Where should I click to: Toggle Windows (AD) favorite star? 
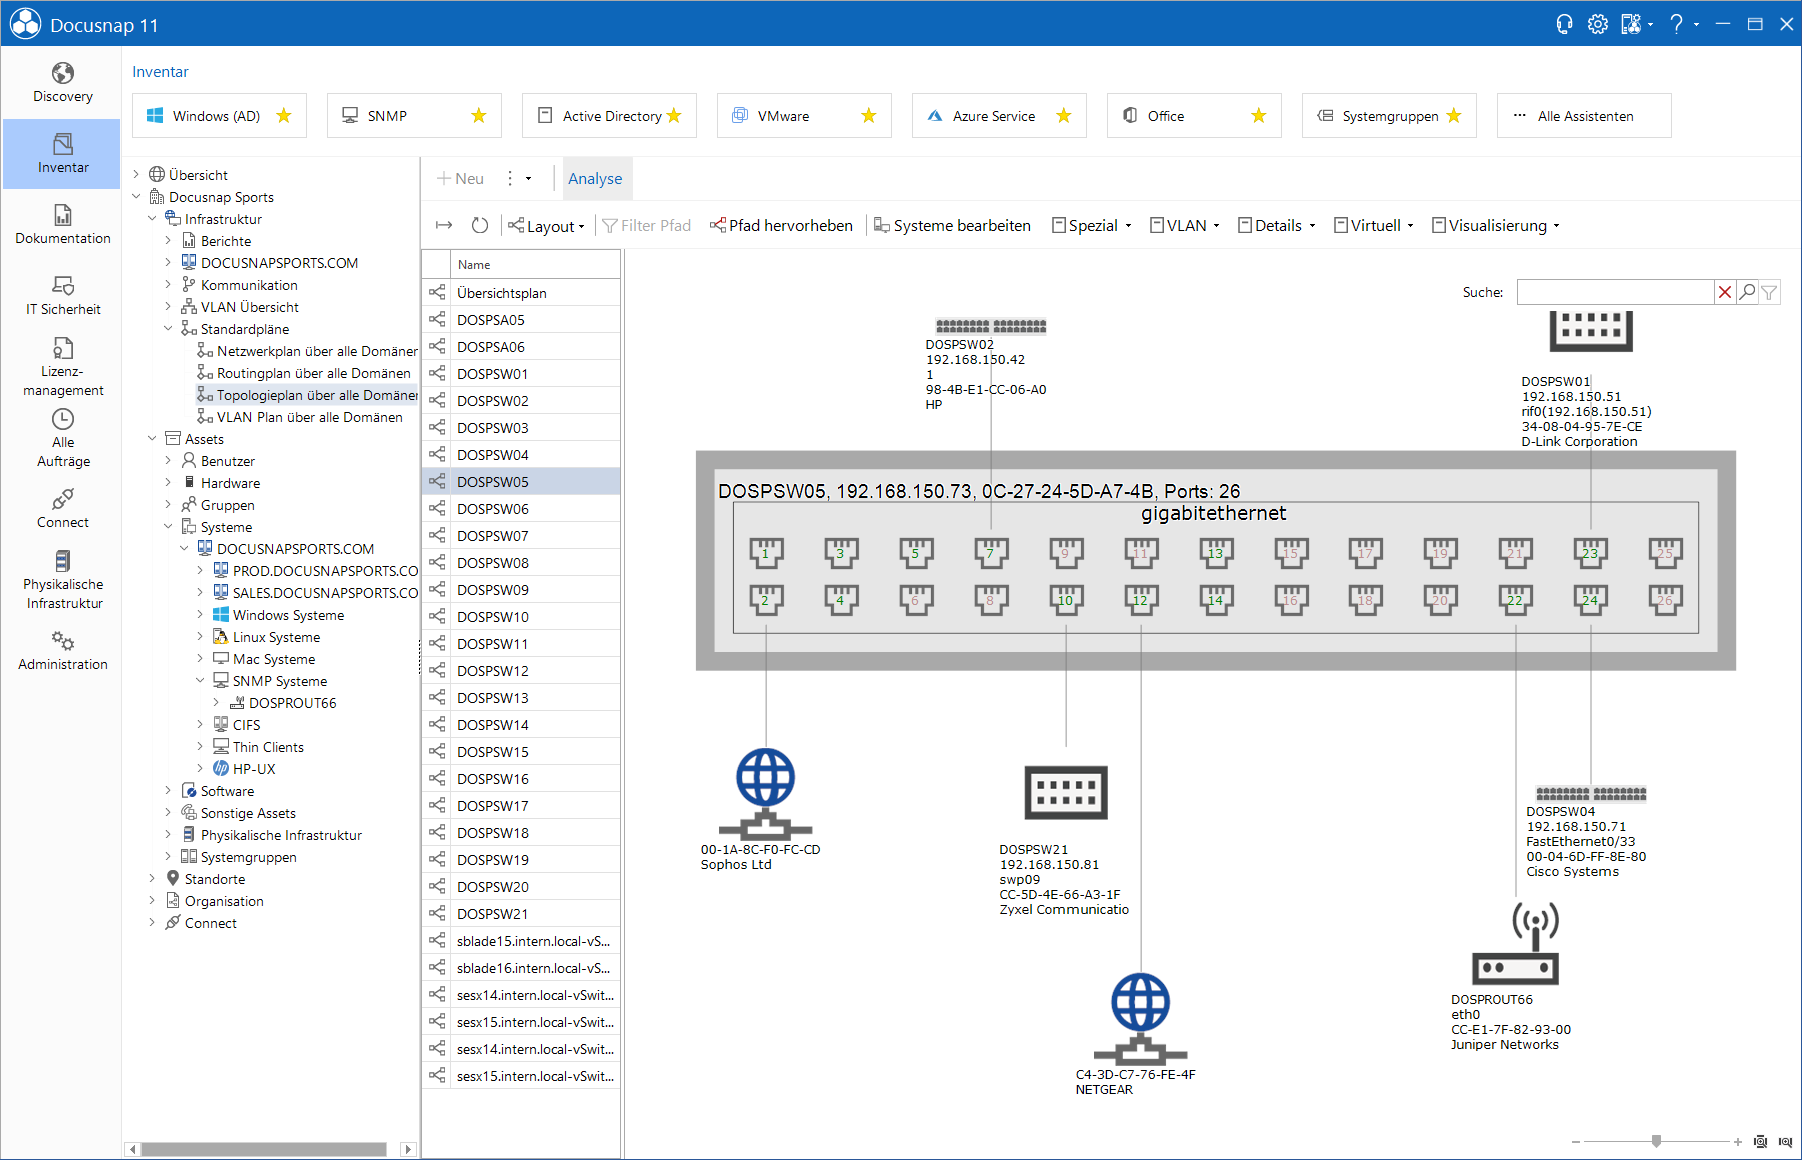coord(284,116)
